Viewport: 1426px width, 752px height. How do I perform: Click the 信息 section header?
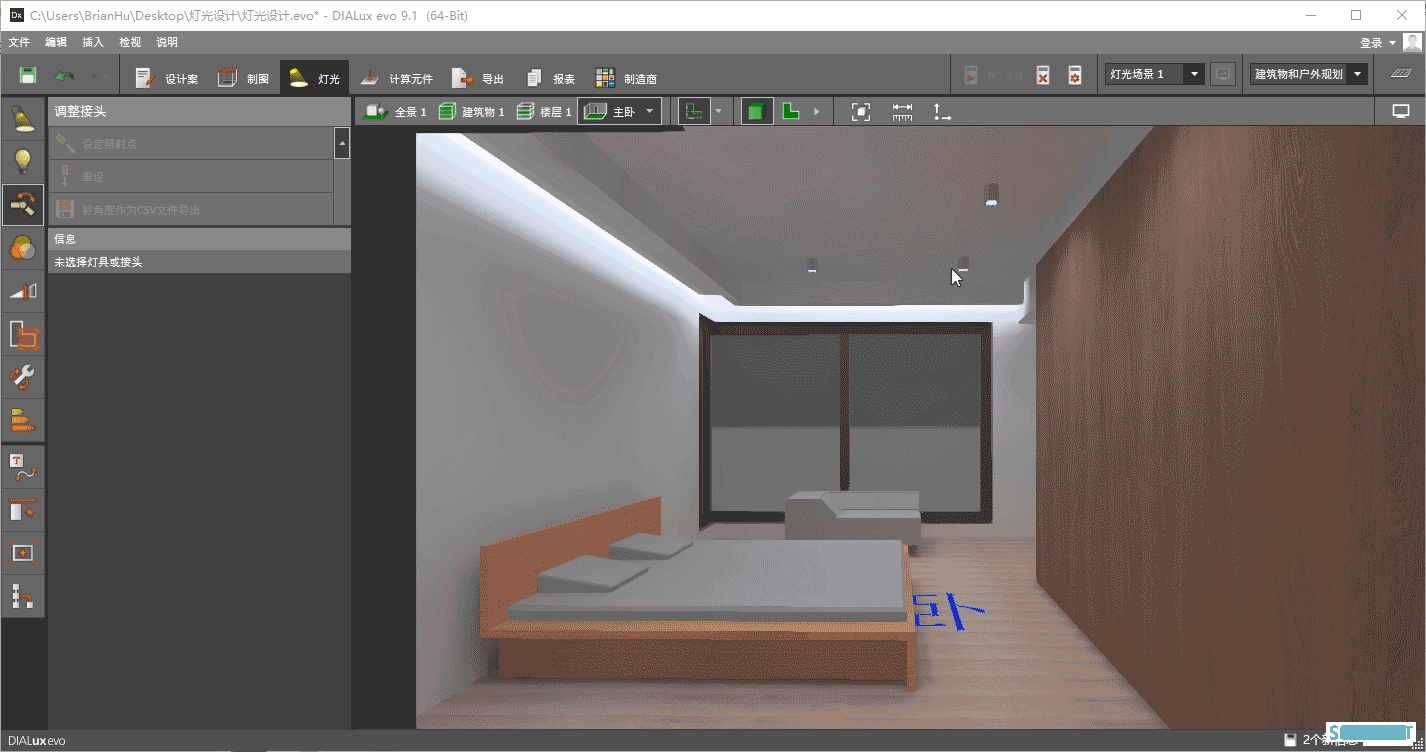coord(199,239)
